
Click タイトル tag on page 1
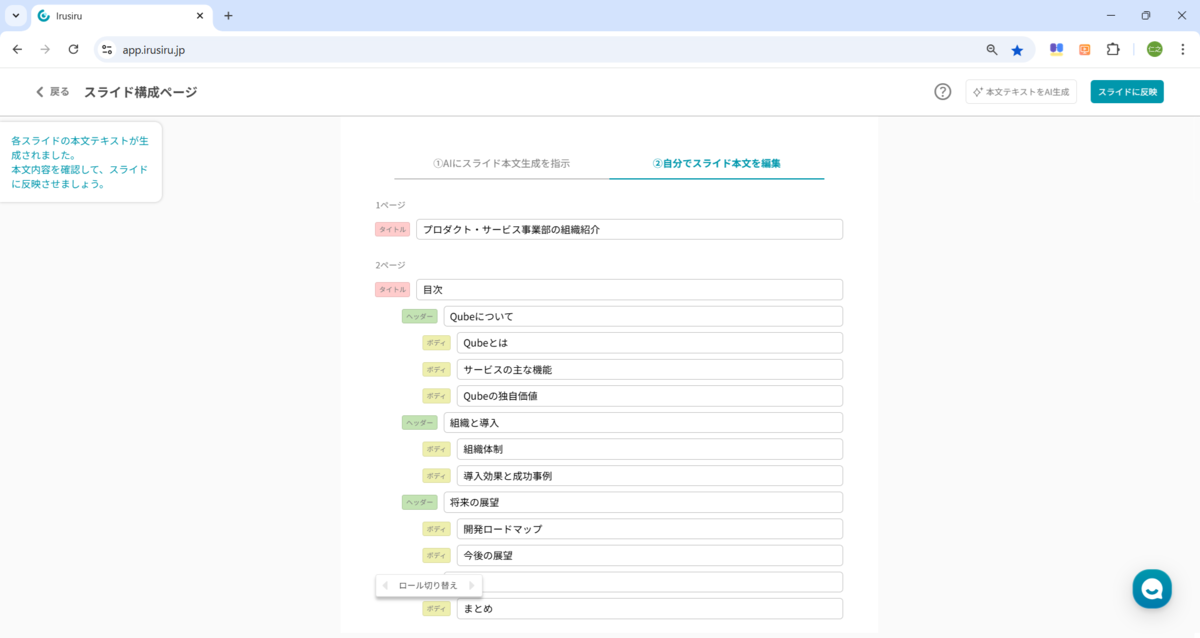pos(392,229)
